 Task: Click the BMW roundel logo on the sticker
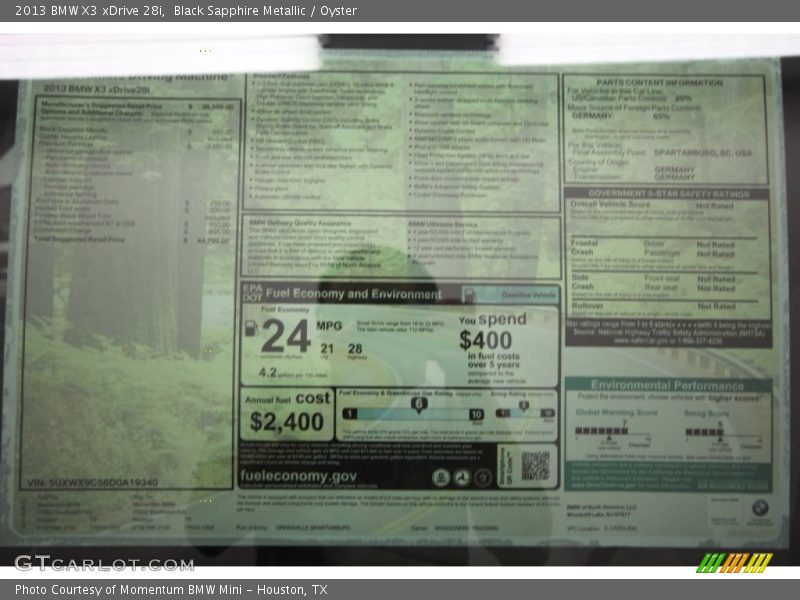pyautogui.click(x=761, y=508)
